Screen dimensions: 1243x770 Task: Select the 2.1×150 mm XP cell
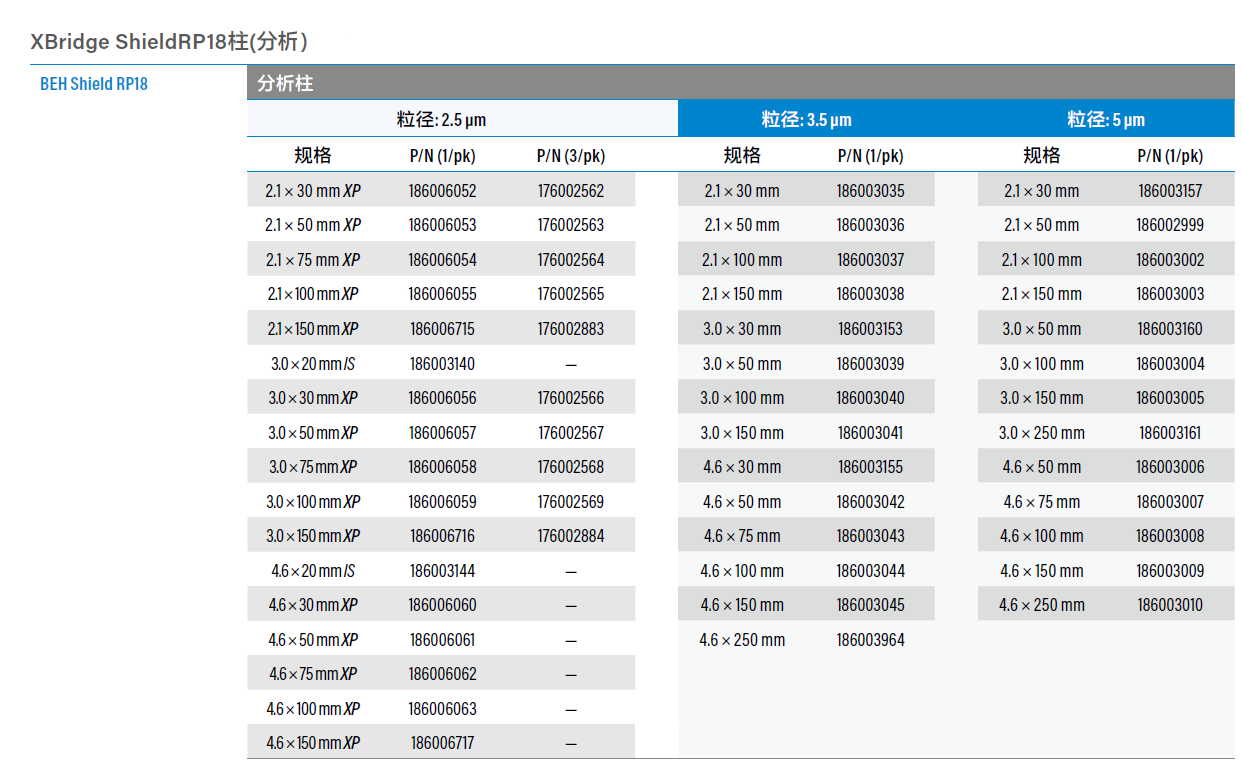coord(313,329)
